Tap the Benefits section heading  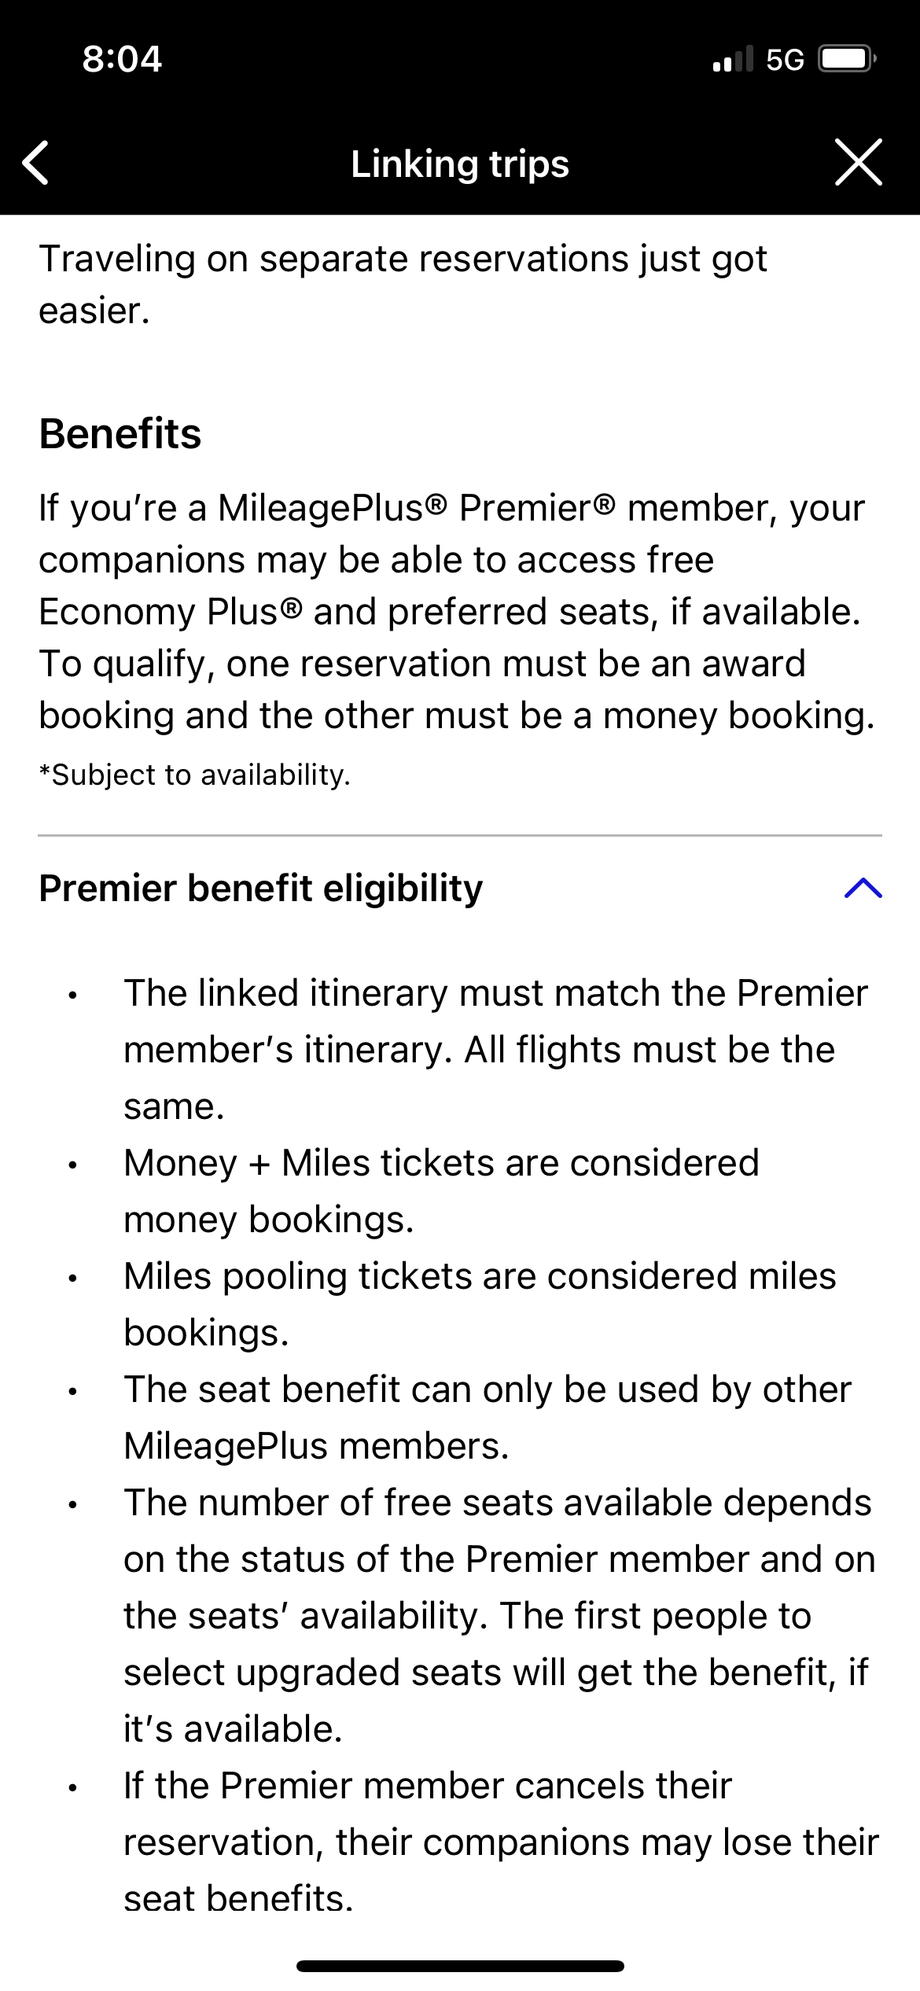coord(120,434)
